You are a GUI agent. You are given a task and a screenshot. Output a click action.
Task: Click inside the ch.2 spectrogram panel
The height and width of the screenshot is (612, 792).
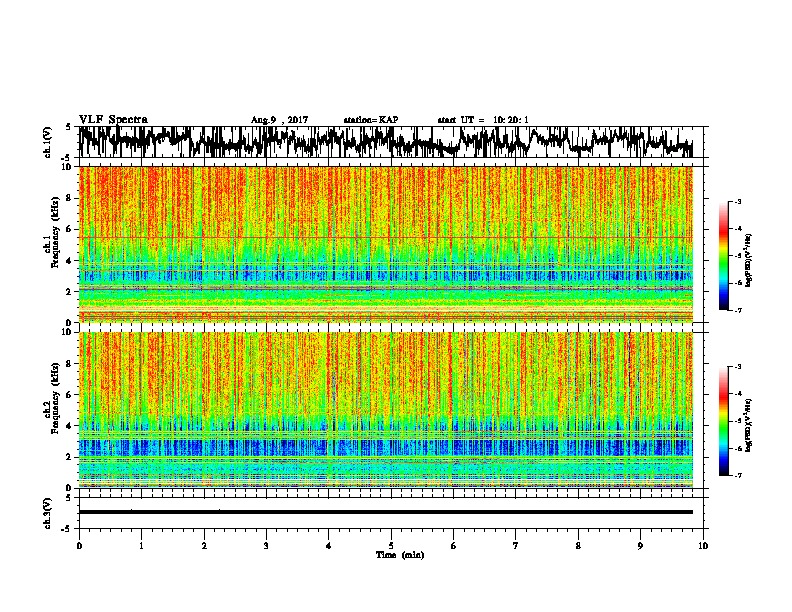[386, 410]
